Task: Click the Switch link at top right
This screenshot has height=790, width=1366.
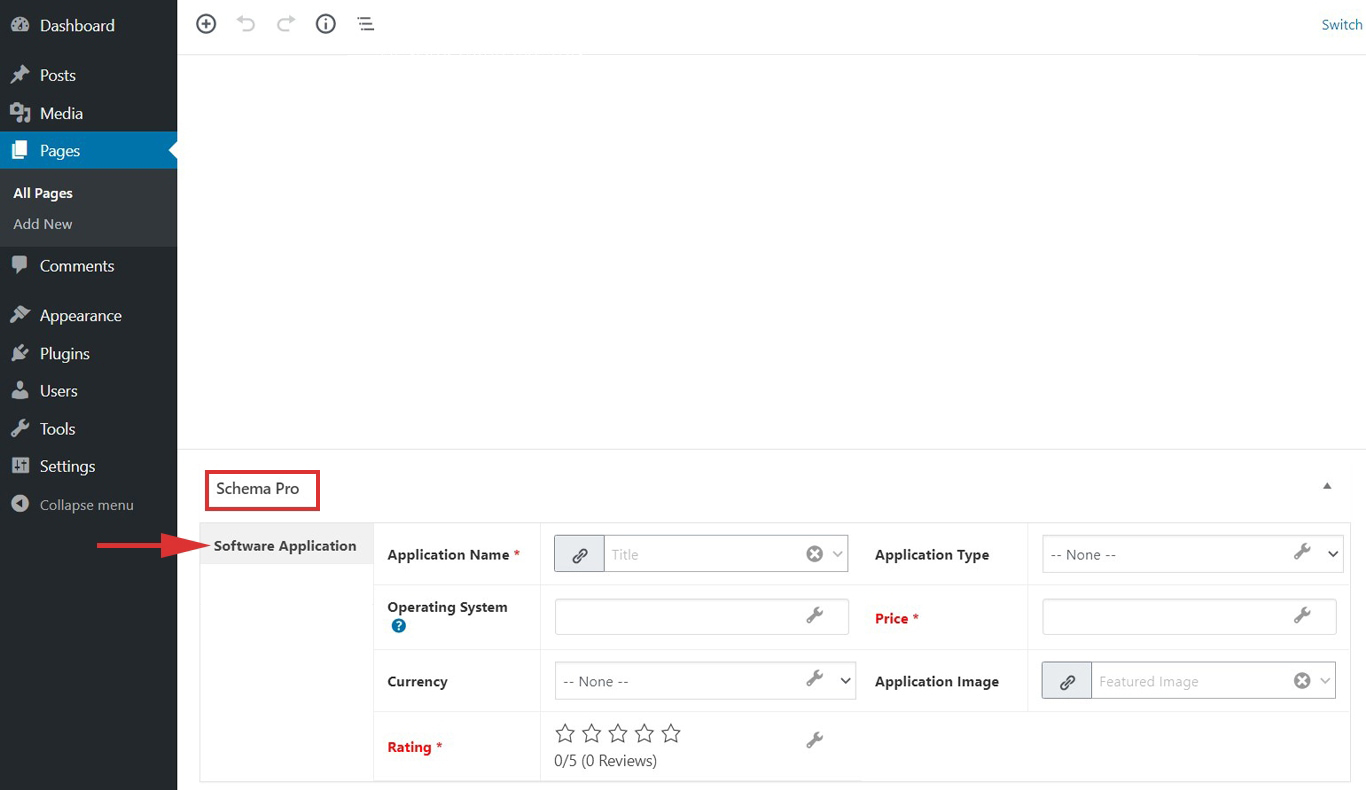Action: (1341, 24)
